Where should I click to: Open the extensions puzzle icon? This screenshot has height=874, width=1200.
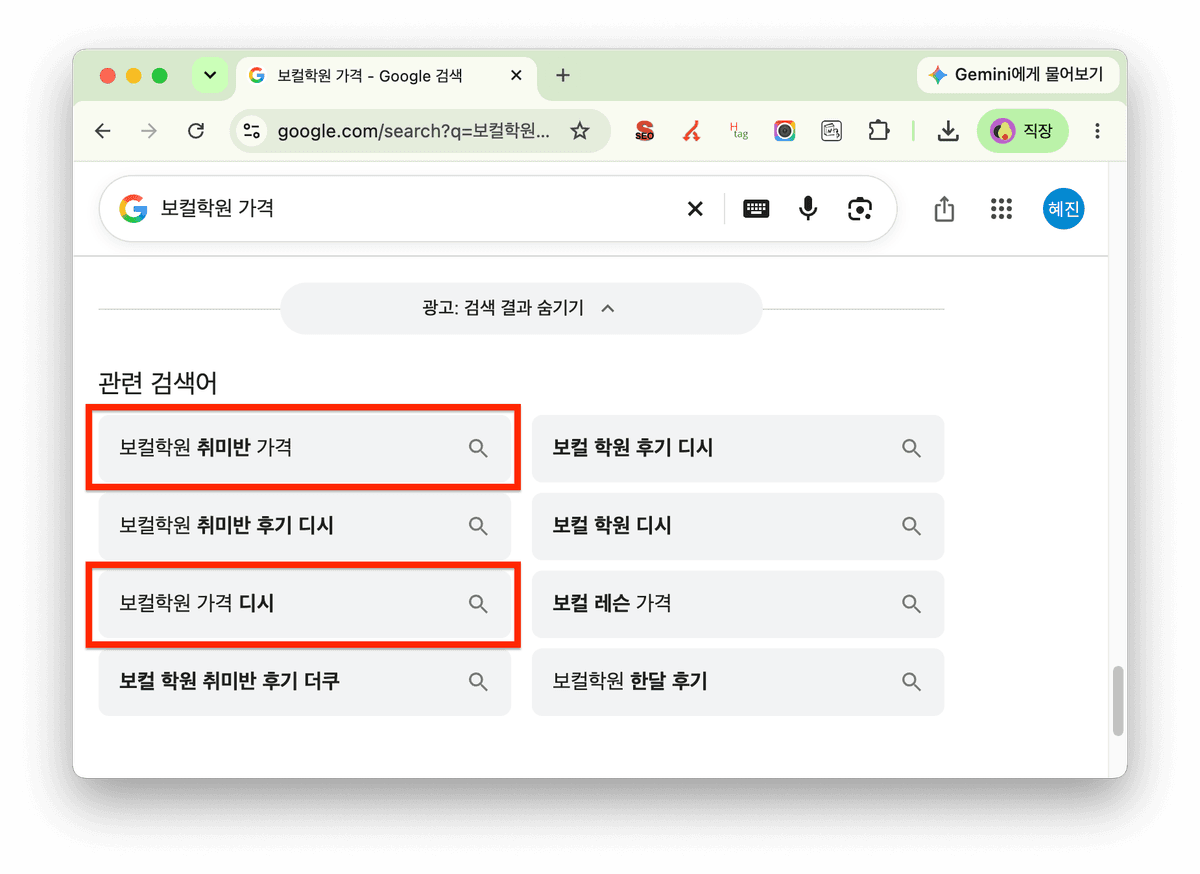click(x=878, y=131)
